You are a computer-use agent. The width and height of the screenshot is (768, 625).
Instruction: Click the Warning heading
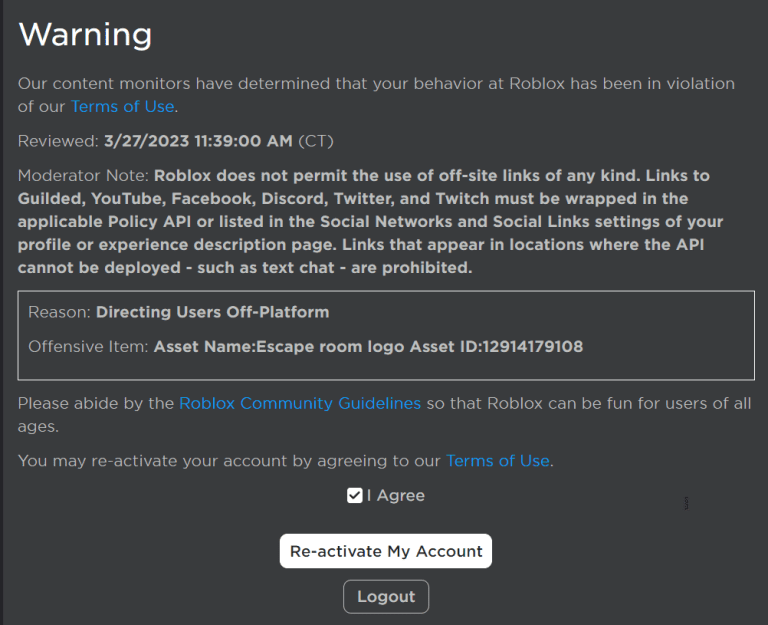(x=85, y=35)
